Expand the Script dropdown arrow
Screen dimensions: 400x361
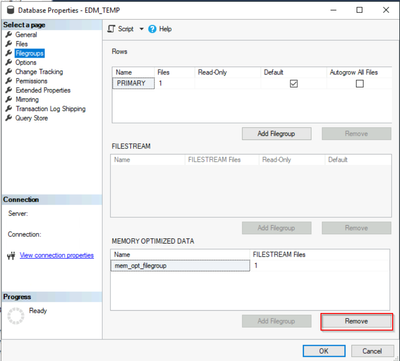(141, 29)
